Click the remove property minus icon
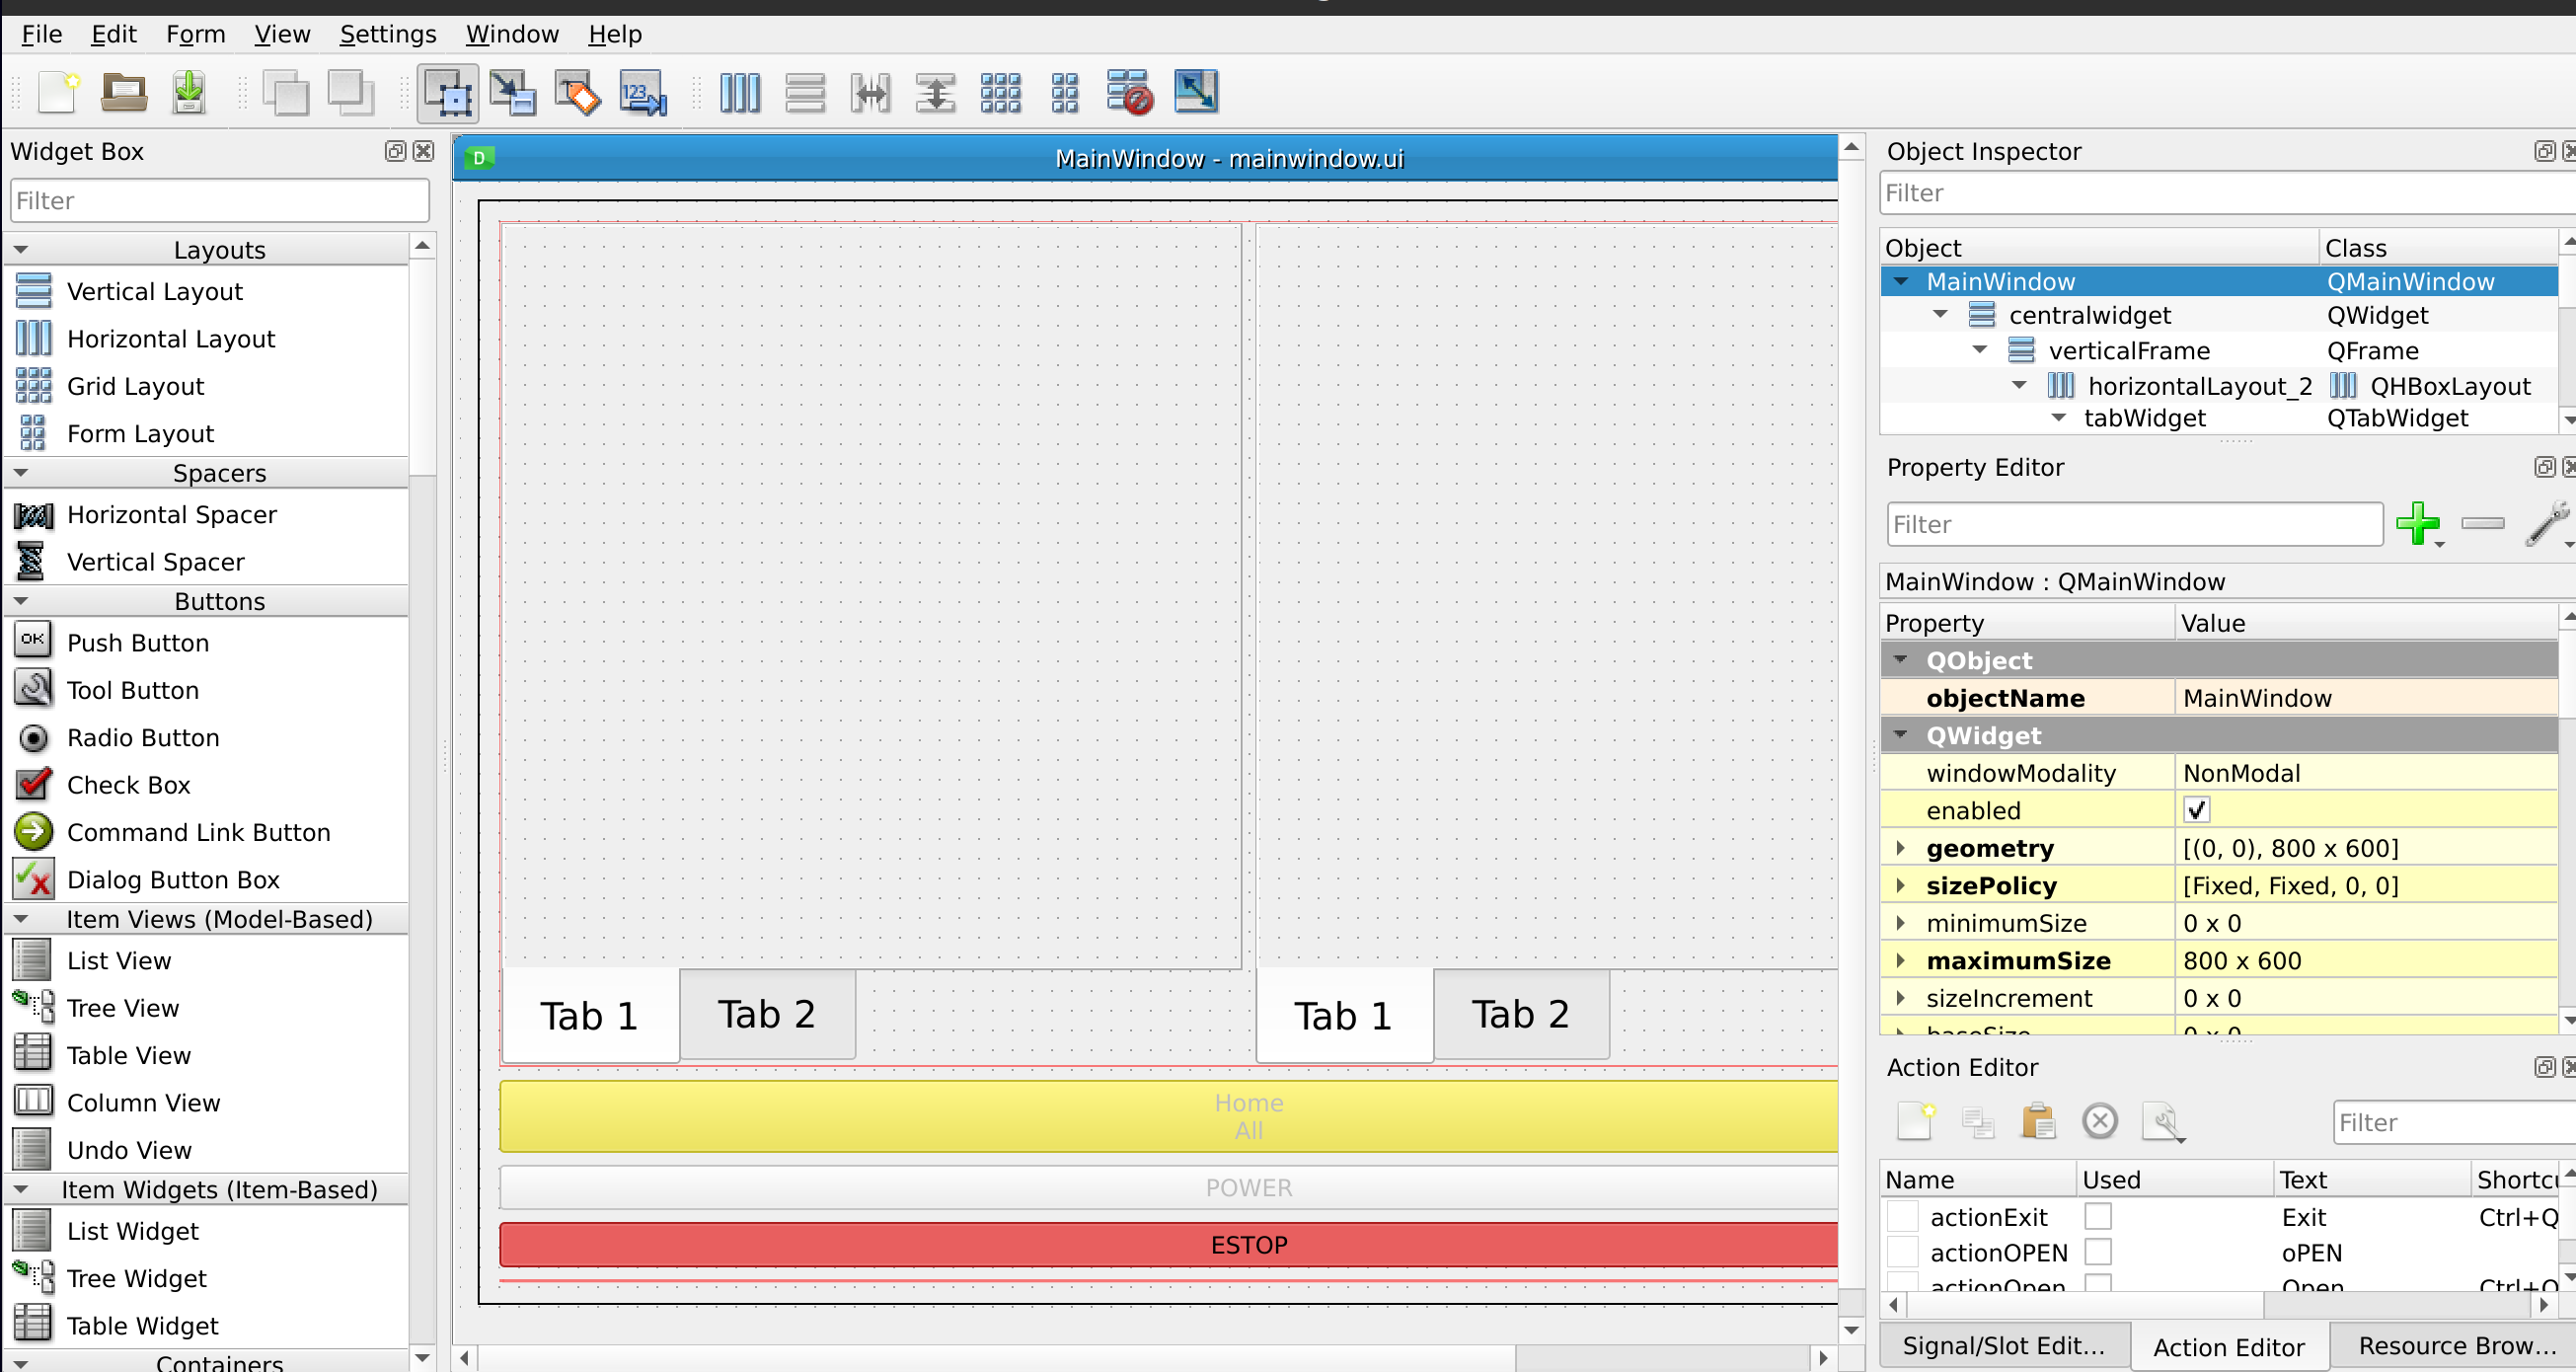This screenshot has height=1372, width=2576. 2482,523
